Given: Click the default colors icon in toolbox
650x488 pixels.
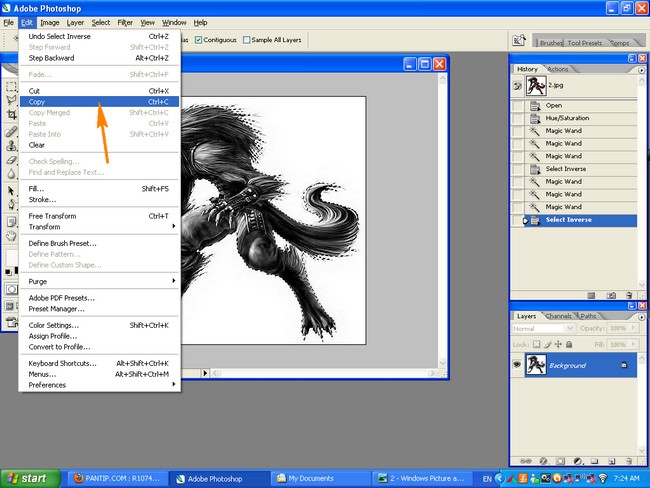Looking at the screenshot, I should [8, 272].
